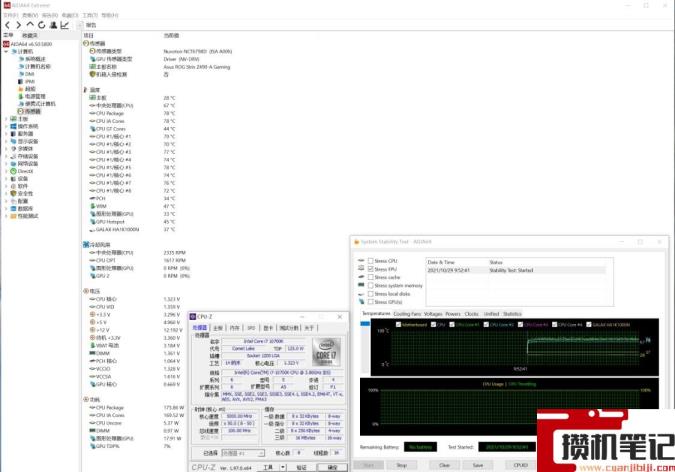Click the AIDA64 v6.50 root icon
The width and height of the screenshot is (675, 472).
point(6,44)
